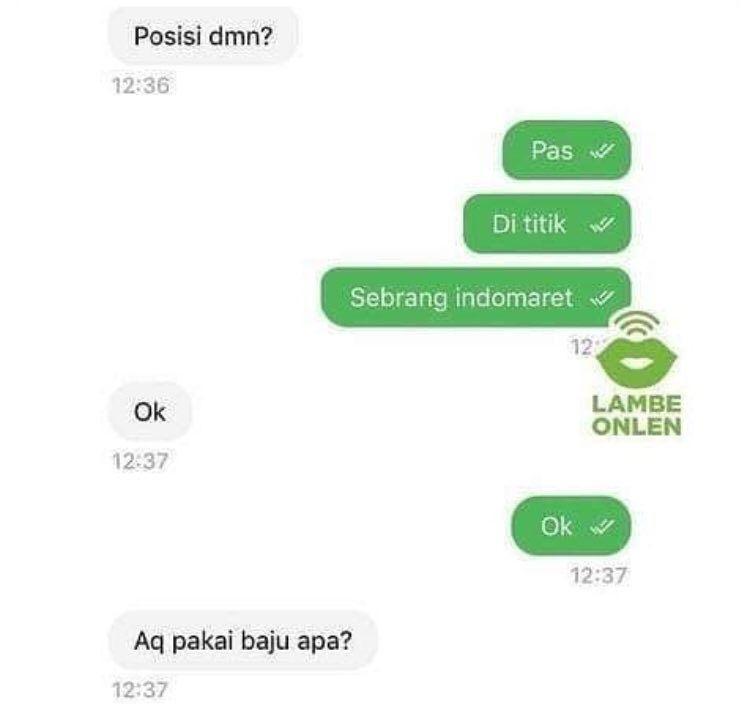Select the "Posisi dmn?" message bubble
The image size is (750, 704).
click(204, 36)
